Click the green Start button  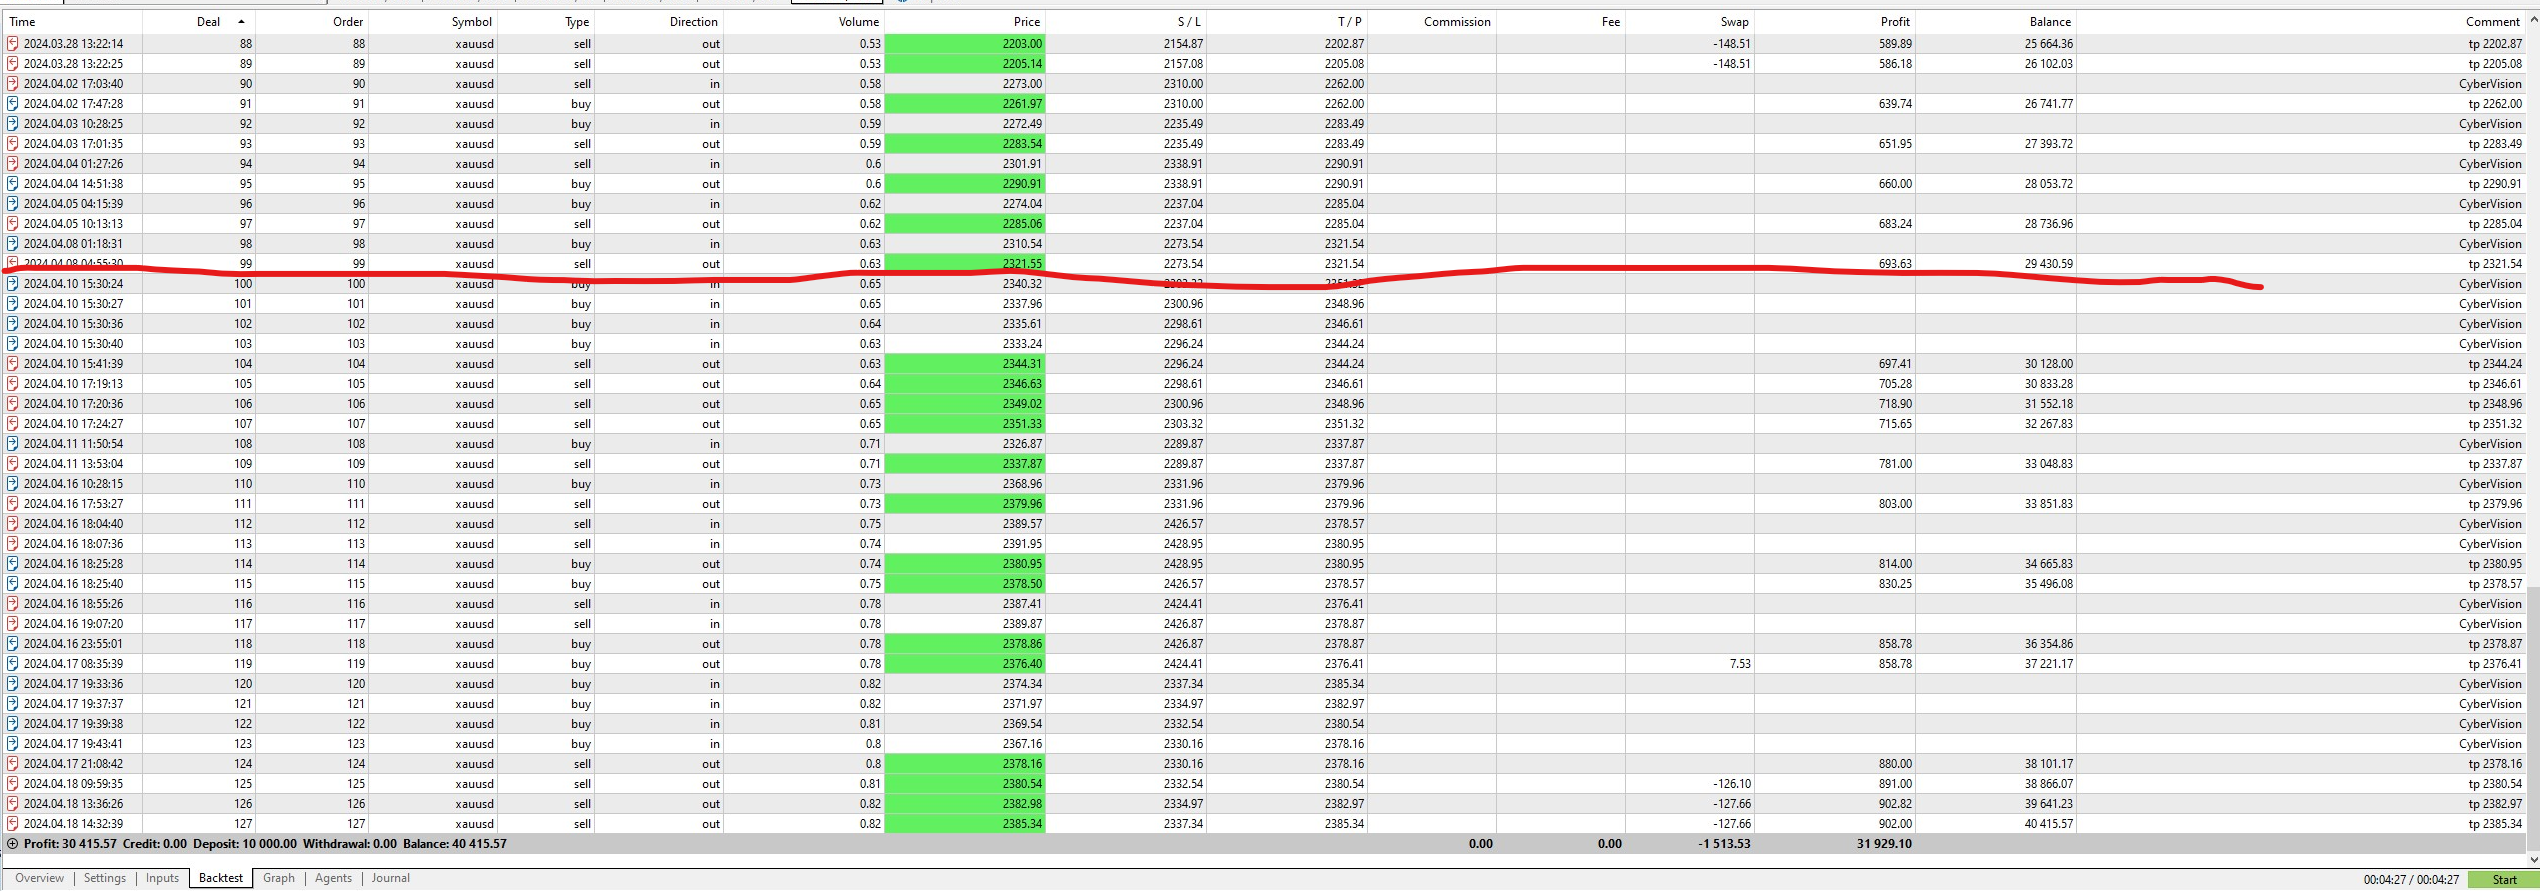pos(2504,880)
